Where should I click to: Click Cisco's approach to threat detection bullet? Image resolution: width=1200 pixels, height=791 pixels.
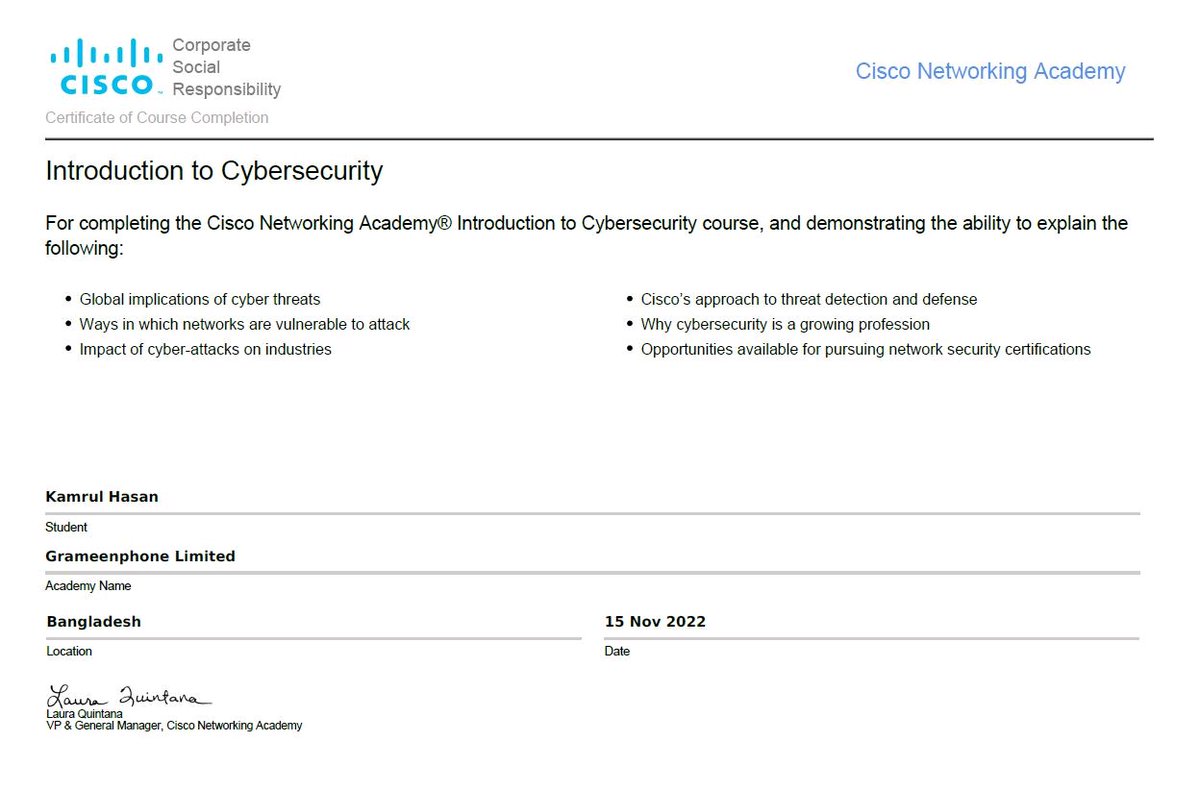[x=809, y=299]
